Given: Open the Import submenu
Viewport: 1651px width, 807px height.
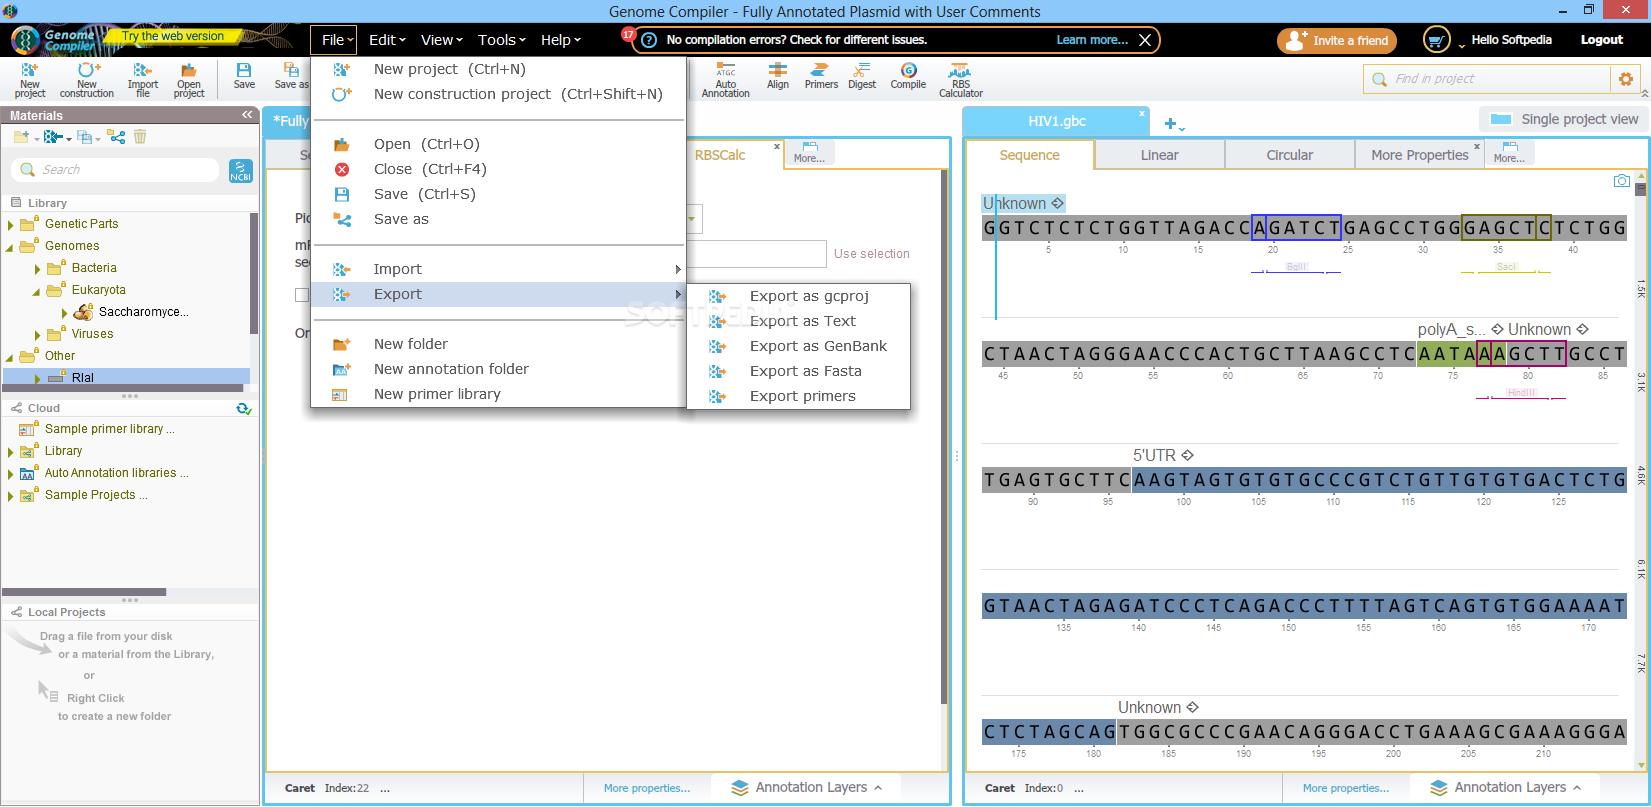Looking at the screenshot, I should (x=499, y=269).
